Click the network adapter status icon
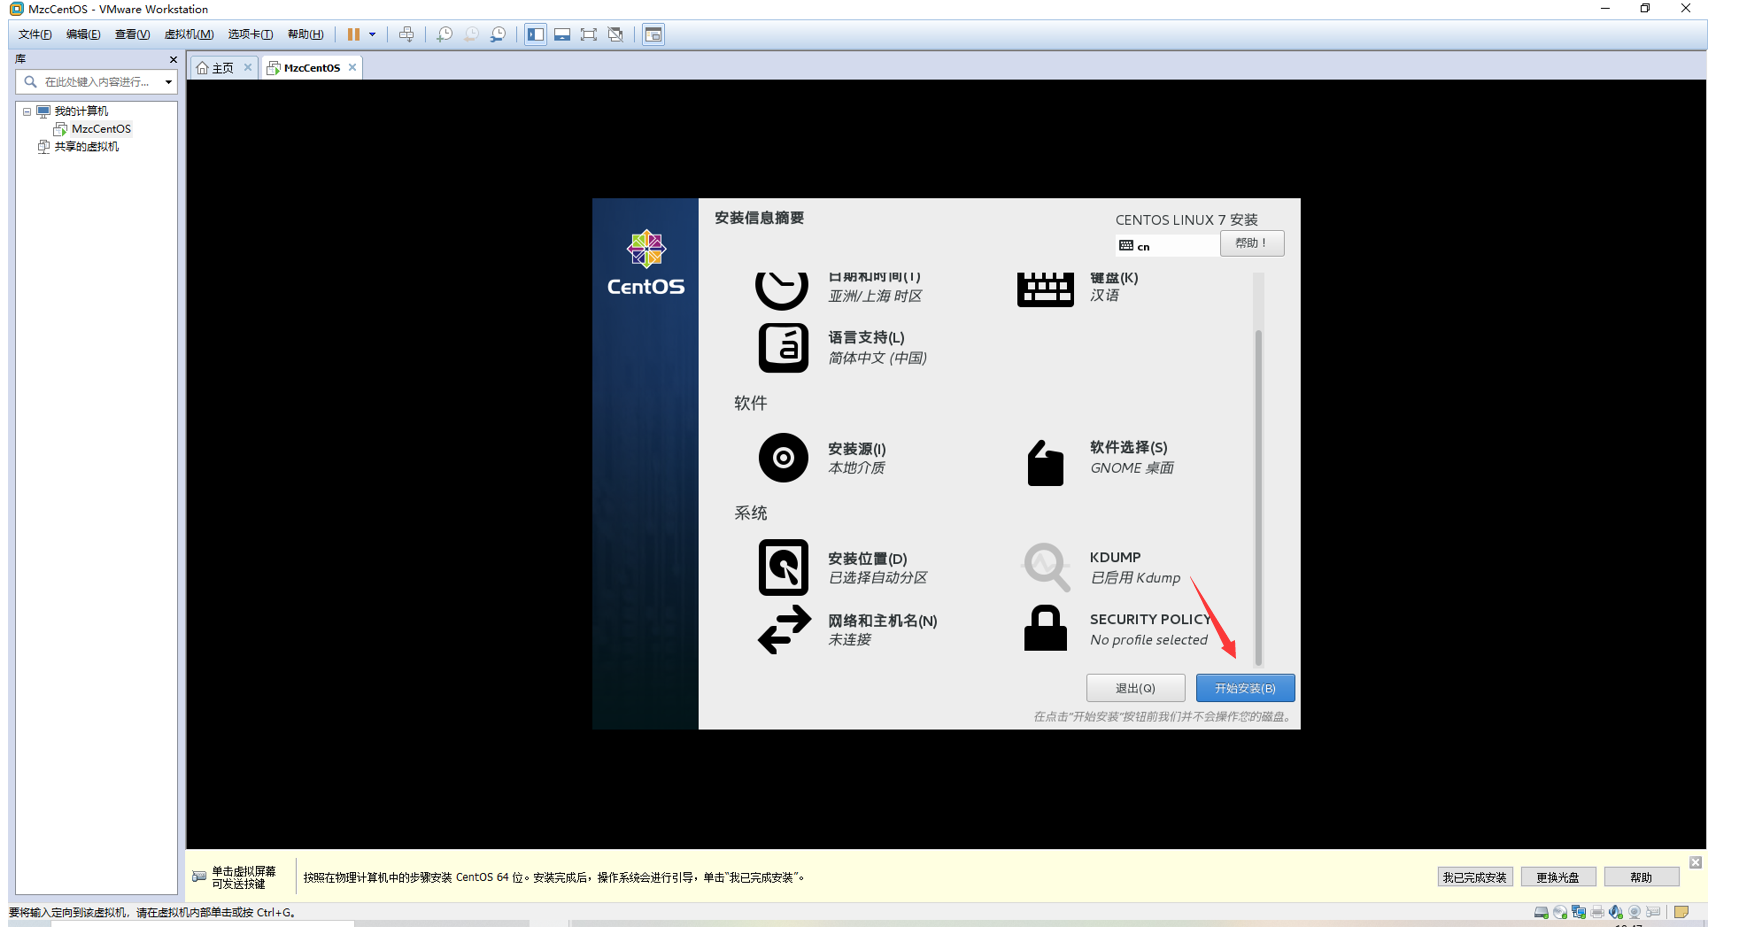 [1578, 912]
